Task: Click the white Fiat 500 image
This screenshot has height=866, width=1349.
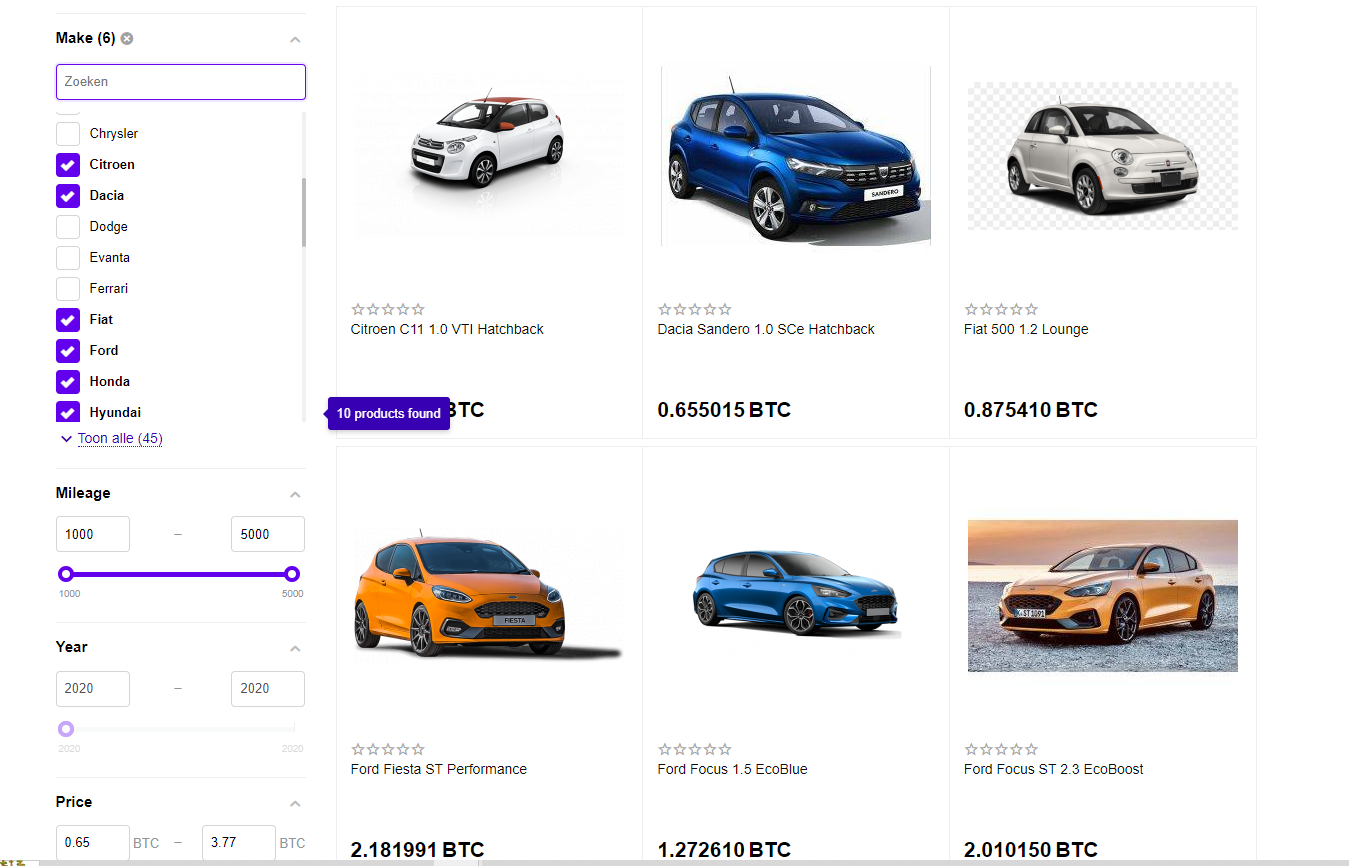Action: (1103, 156)
